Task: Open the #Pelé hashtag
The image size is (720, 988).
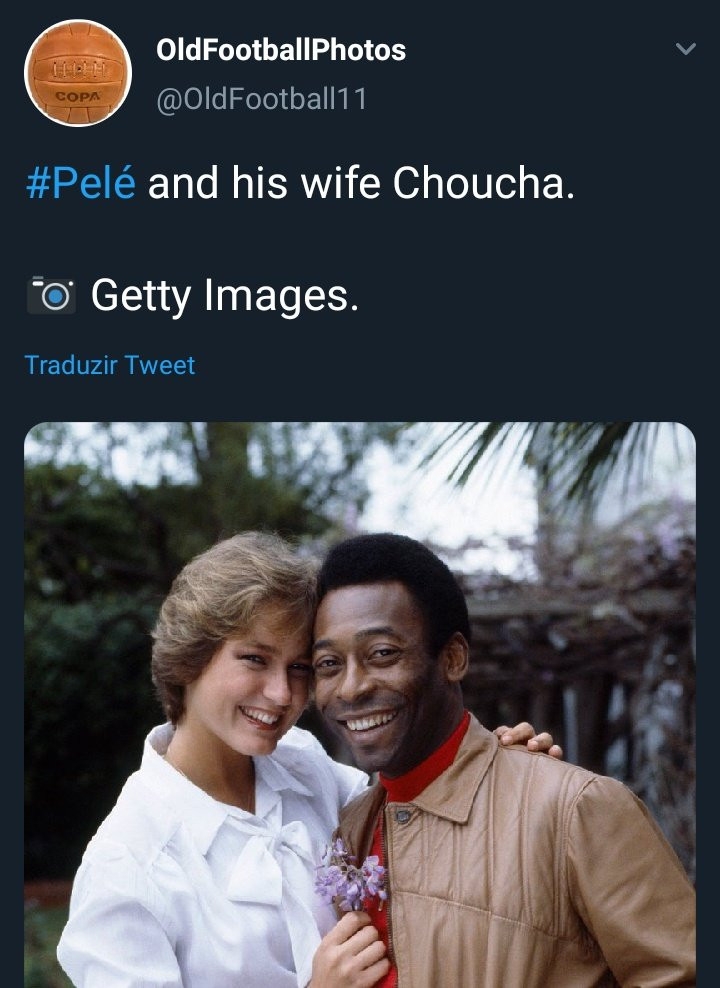Action: pos(81,184)
